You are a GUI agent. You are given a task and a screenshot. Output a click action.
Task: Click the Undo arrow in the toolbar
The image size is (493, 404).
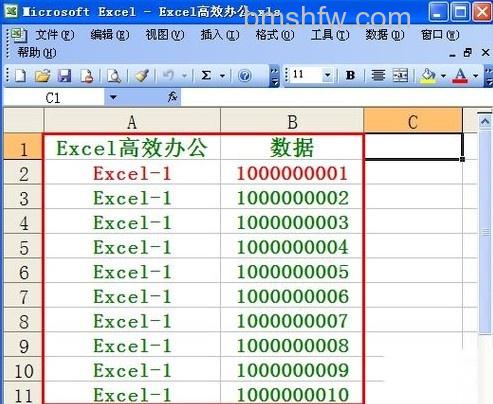click(x=168, y=76)
